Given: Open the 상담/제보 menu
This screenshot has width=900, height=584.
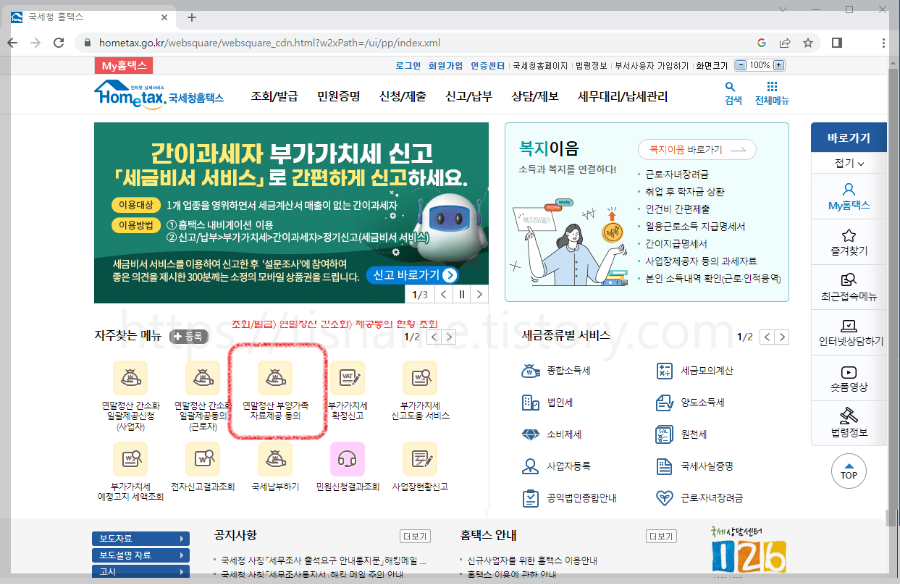Looking at the screenshot, I should coord(535,96).
